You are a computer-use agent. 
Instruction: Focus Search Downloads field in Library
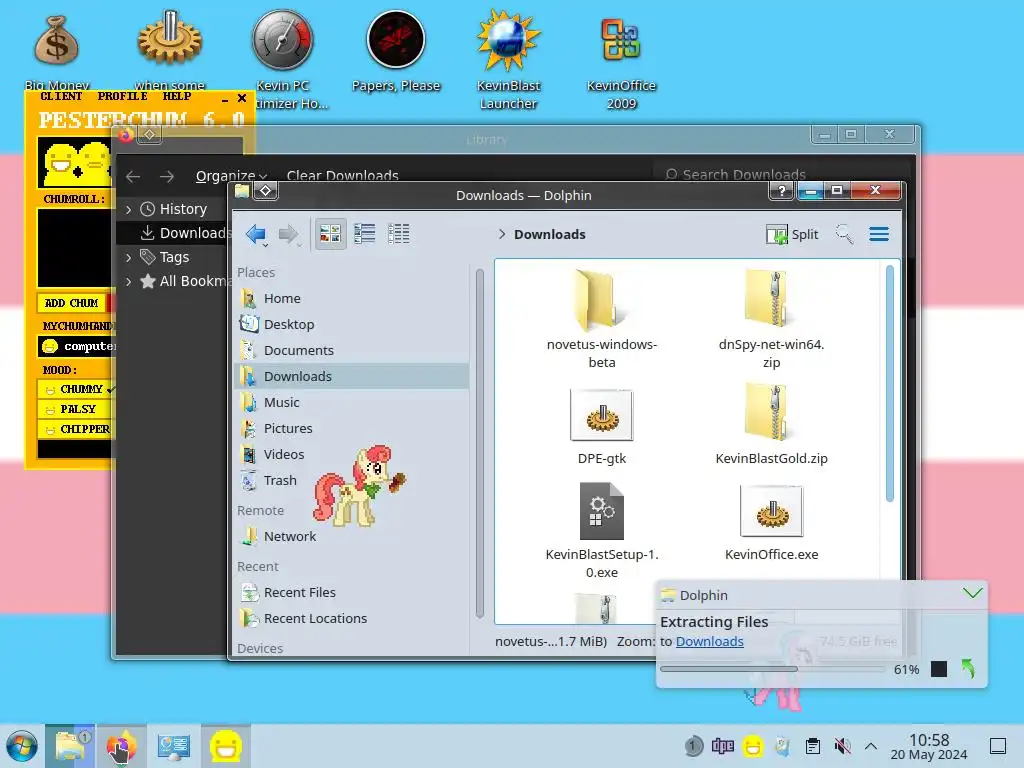pos(780,174)
